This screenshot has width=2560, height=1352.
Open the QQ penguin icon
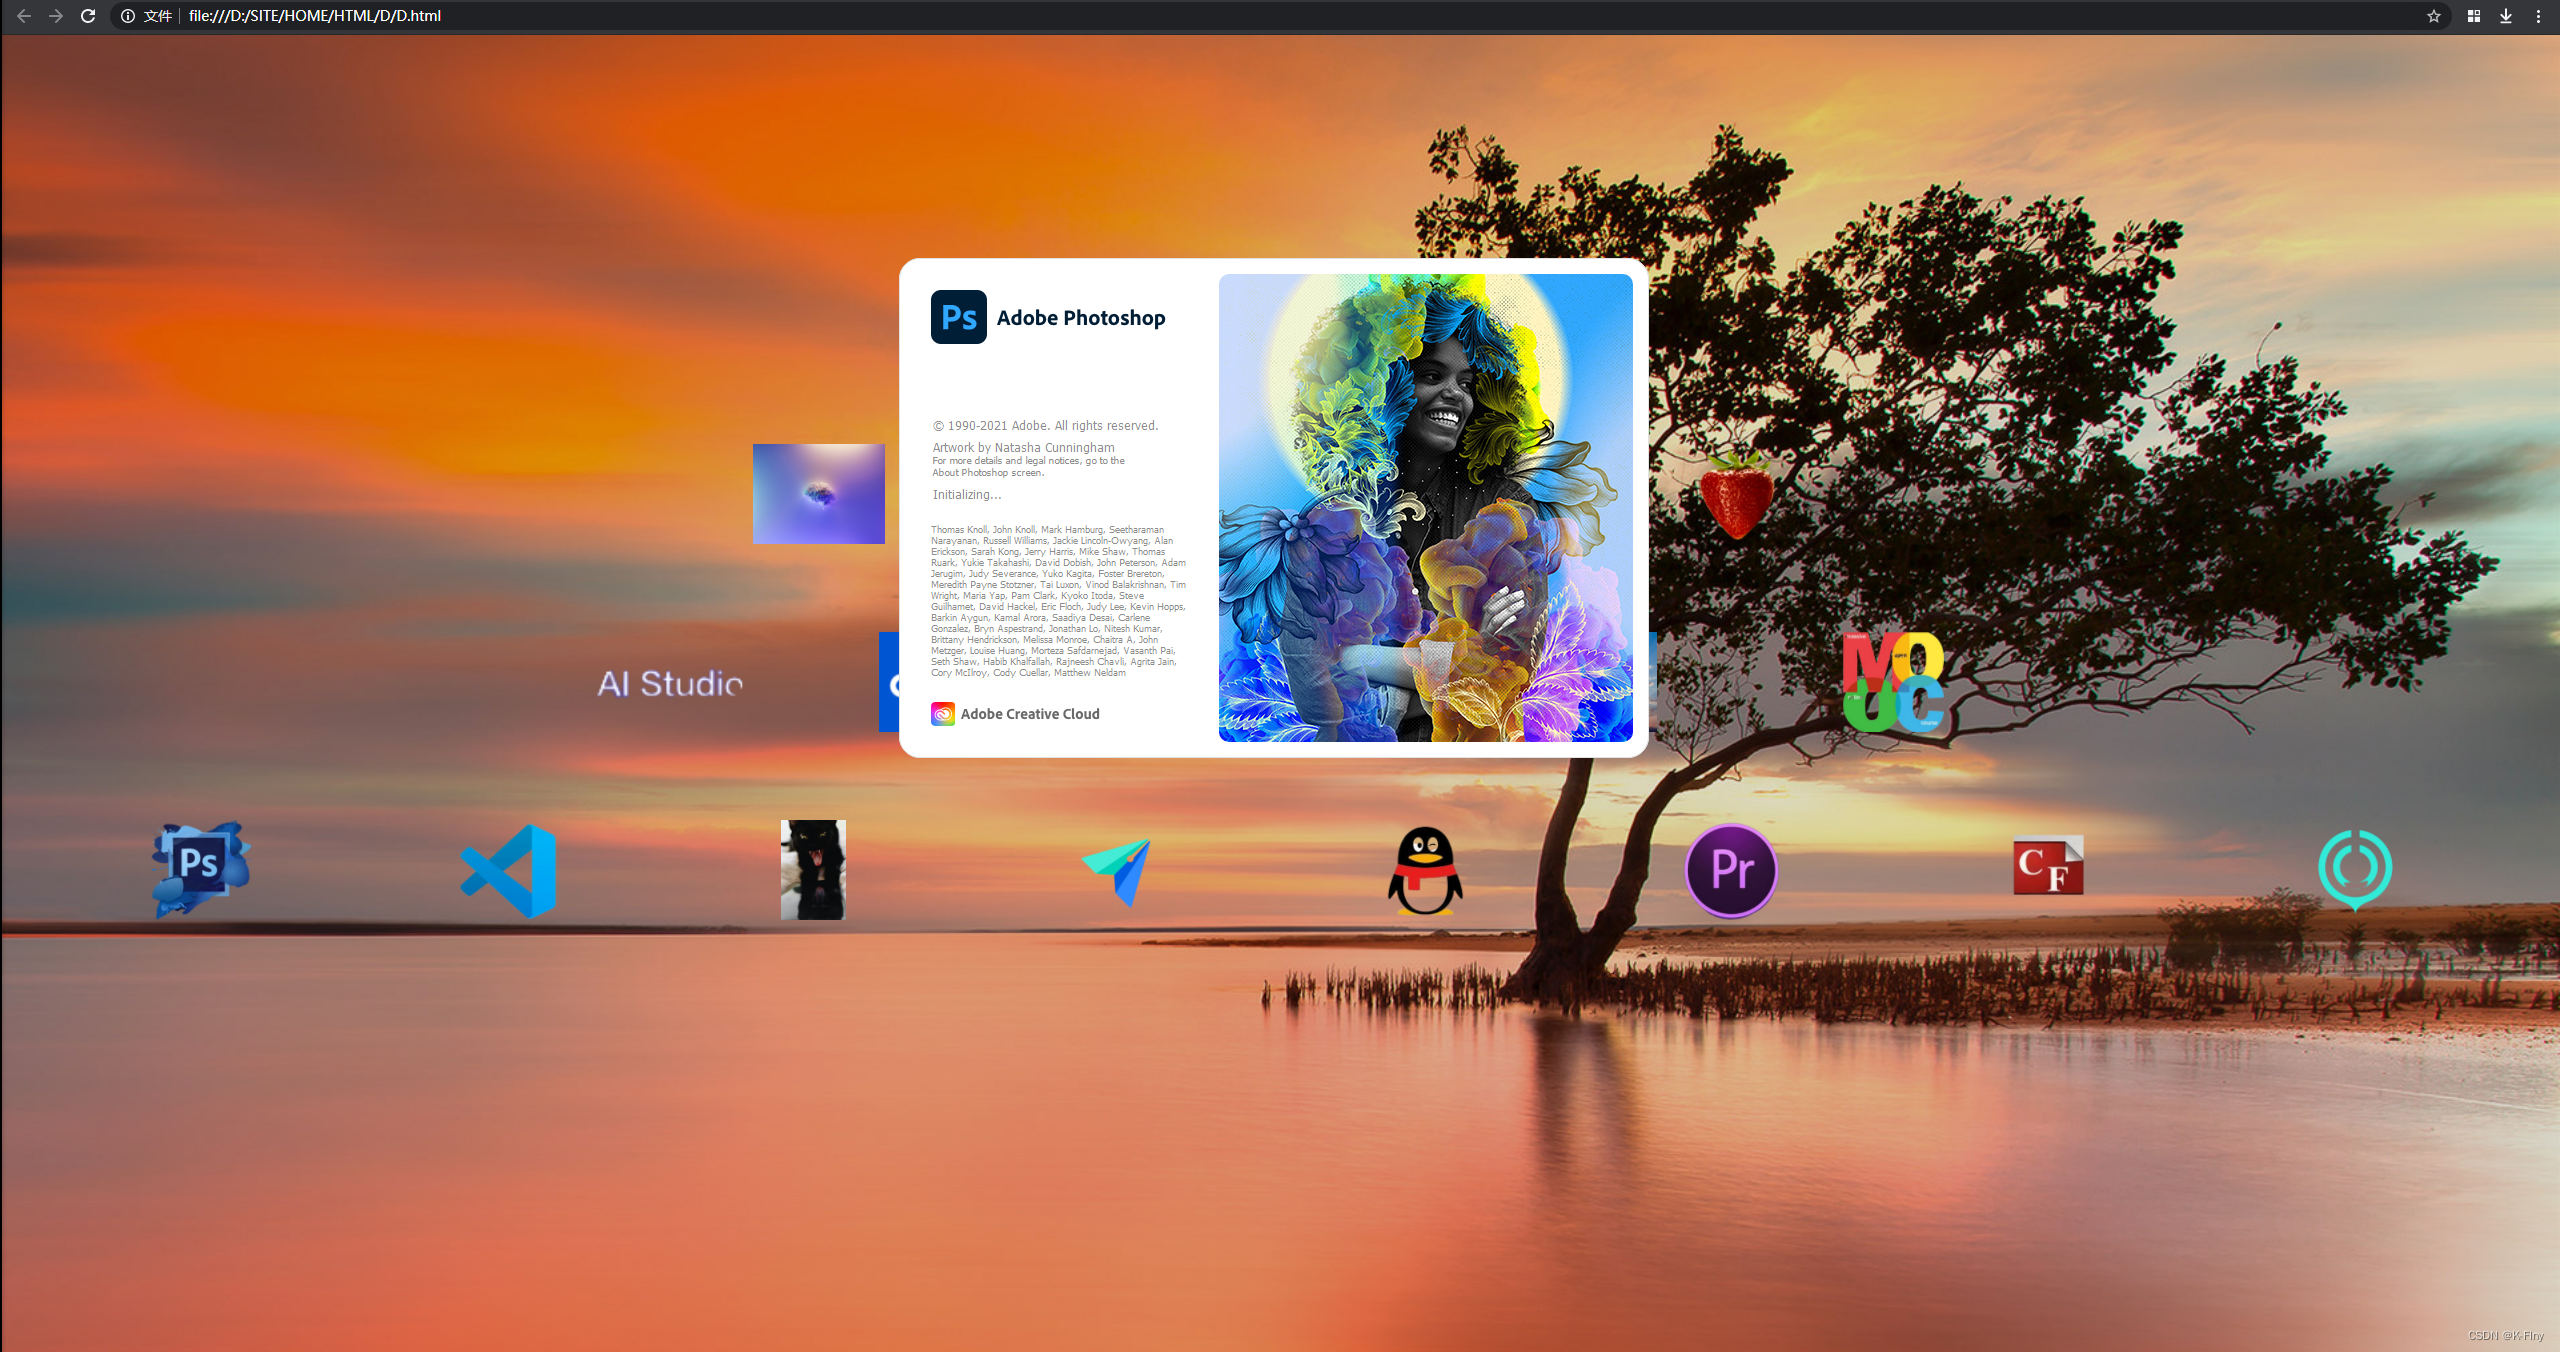pos(1425,871)
